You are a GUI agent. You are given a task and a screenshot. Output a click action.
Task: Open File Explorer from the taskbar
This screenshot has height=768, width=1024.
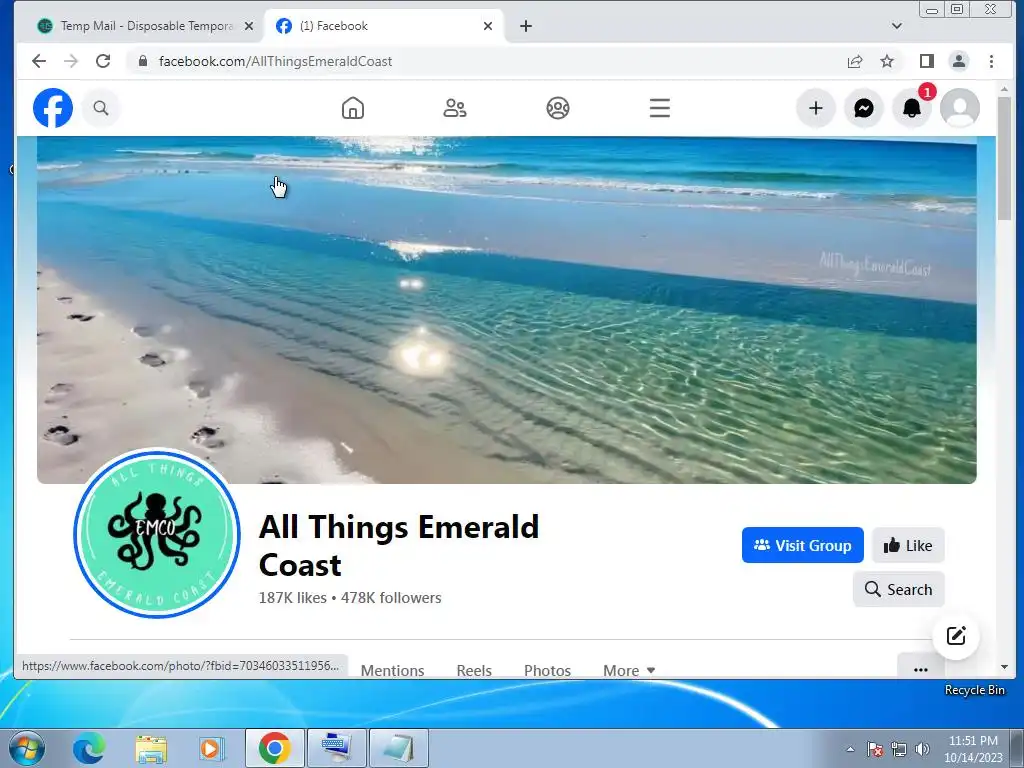151,748
